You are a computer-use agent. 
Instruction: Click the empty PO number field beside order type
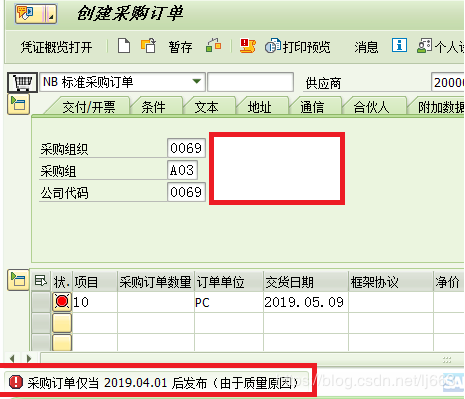click(250, 82)
